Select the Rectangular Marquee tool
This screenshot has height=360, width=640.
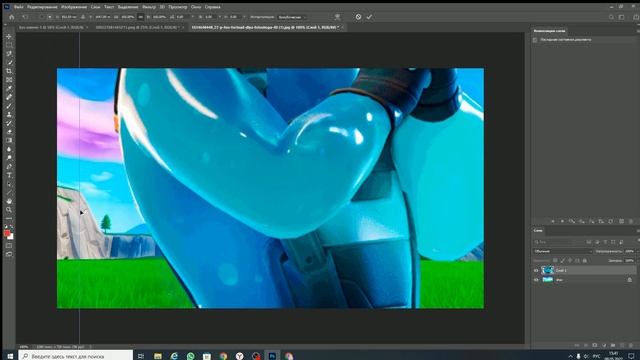point(9,45)
